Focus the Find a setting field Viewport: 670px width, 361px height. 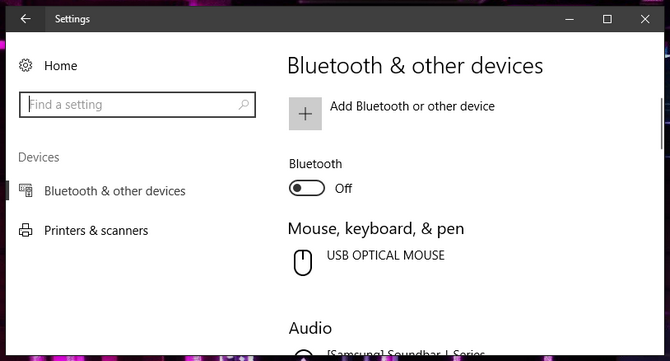click(137, 105)
